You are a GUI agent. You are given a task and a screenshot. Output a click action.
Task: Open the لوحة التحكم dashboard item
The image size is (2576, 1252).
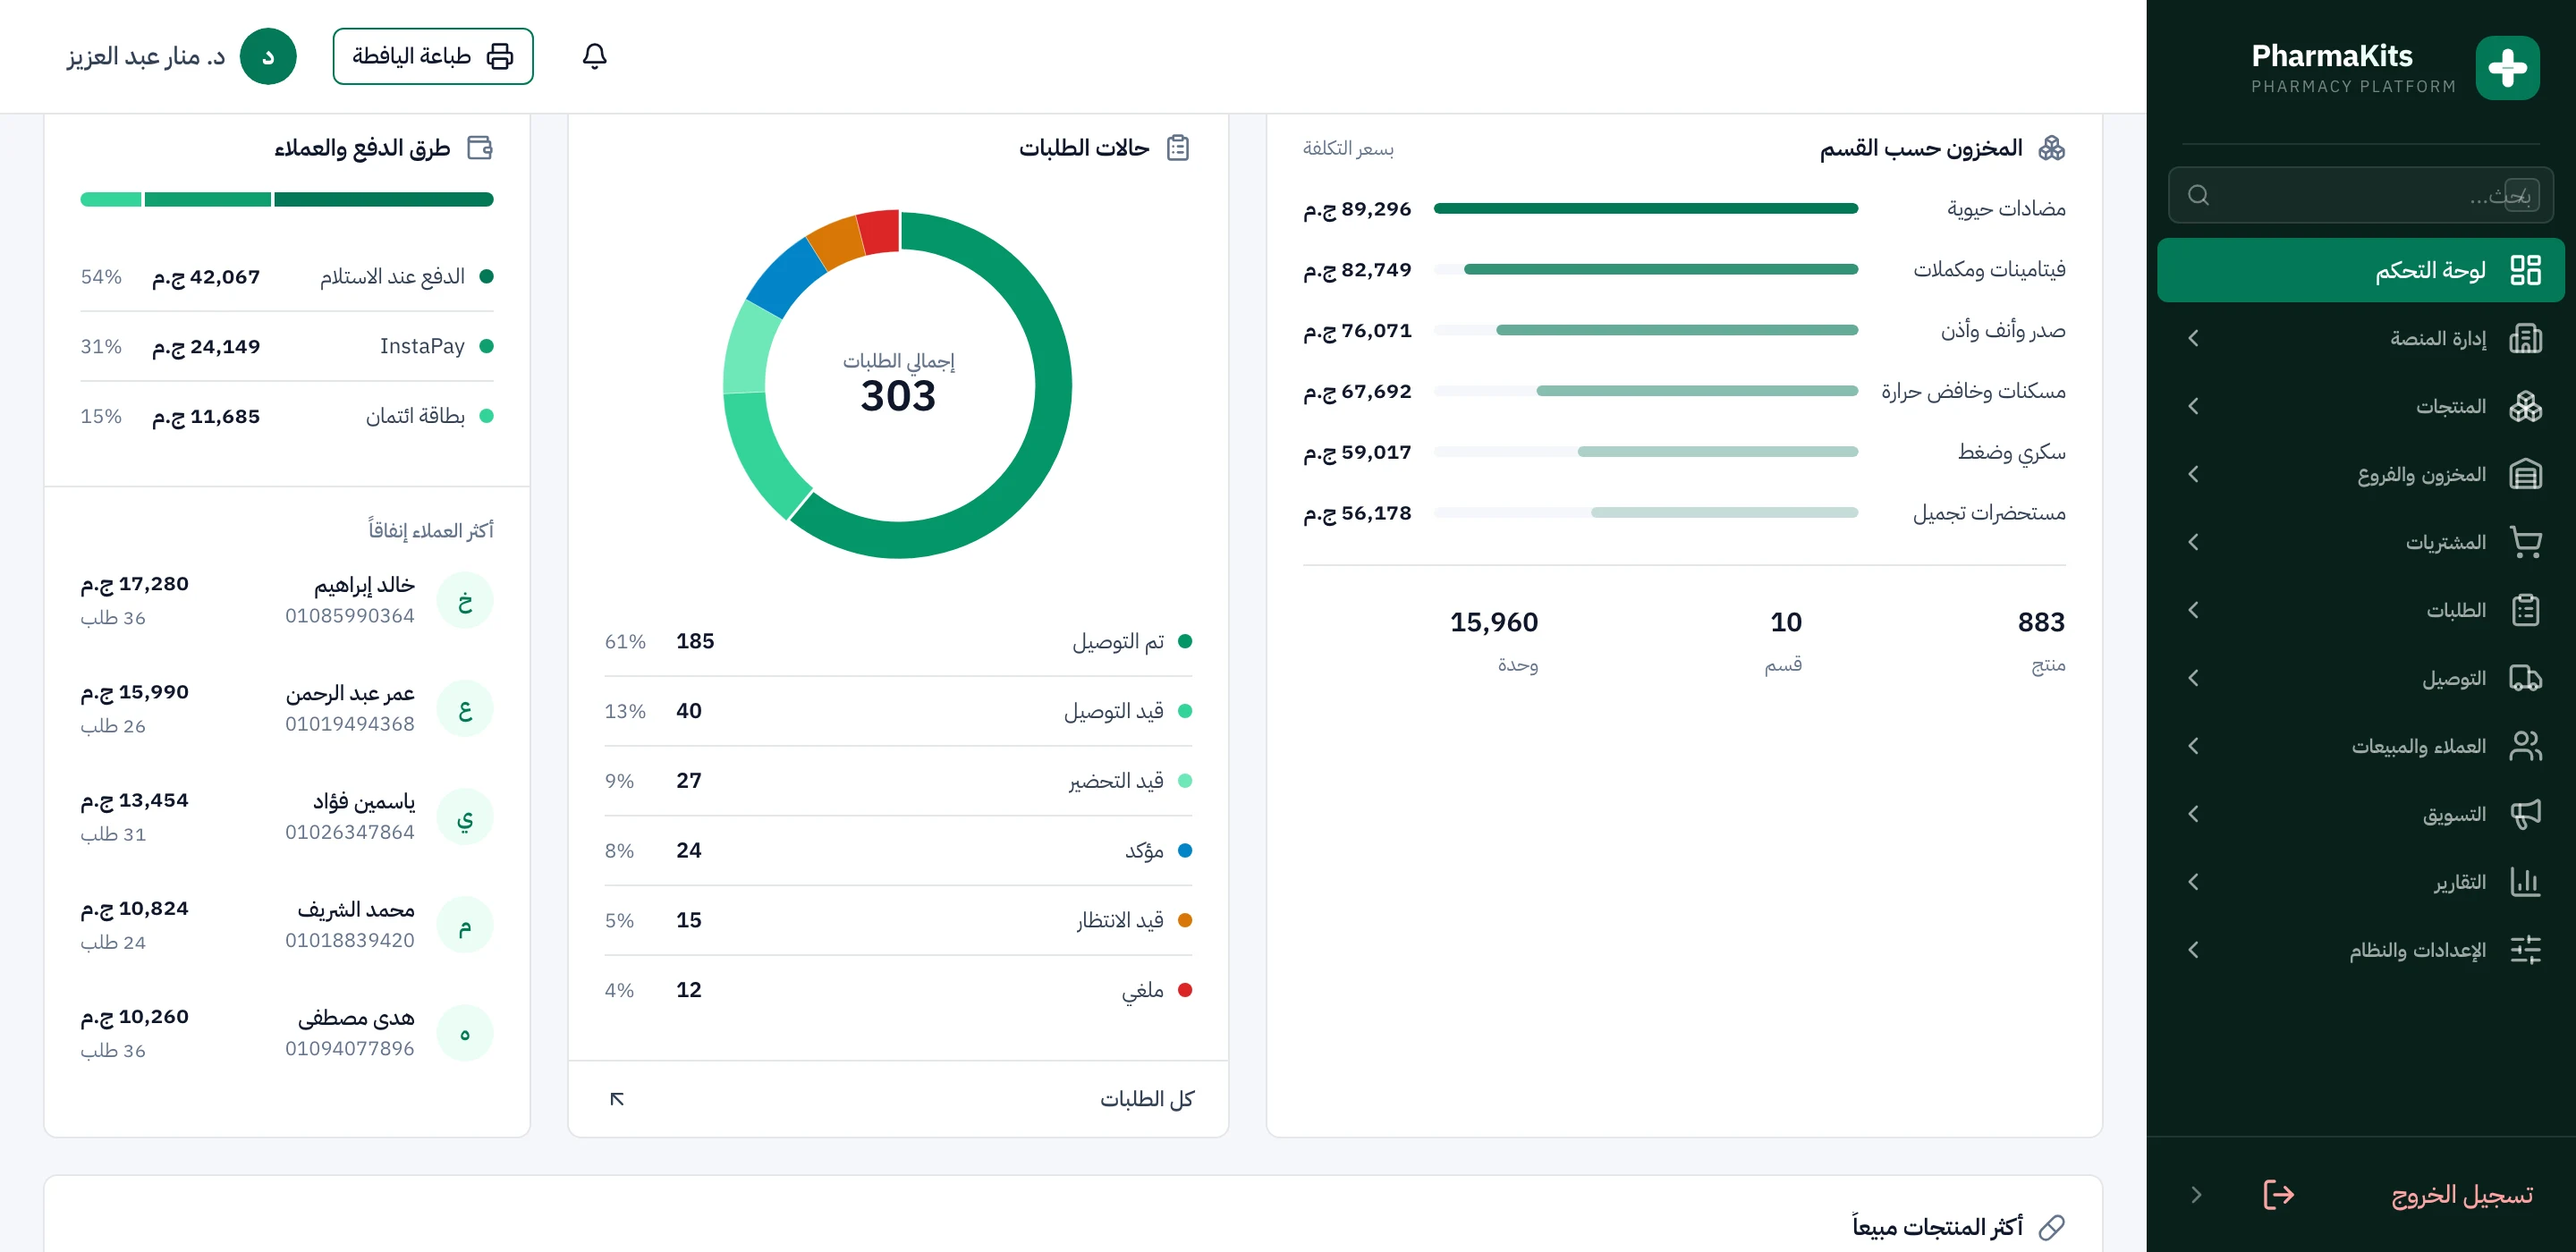(2360, 270)
